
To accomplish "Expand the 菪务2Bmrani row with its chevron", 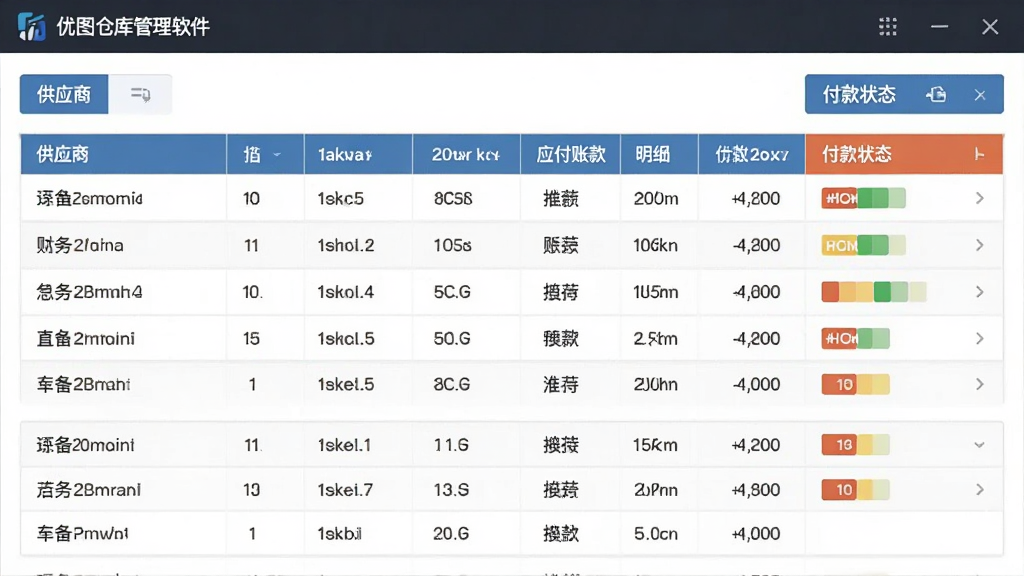I will click(x=979, y=490).
